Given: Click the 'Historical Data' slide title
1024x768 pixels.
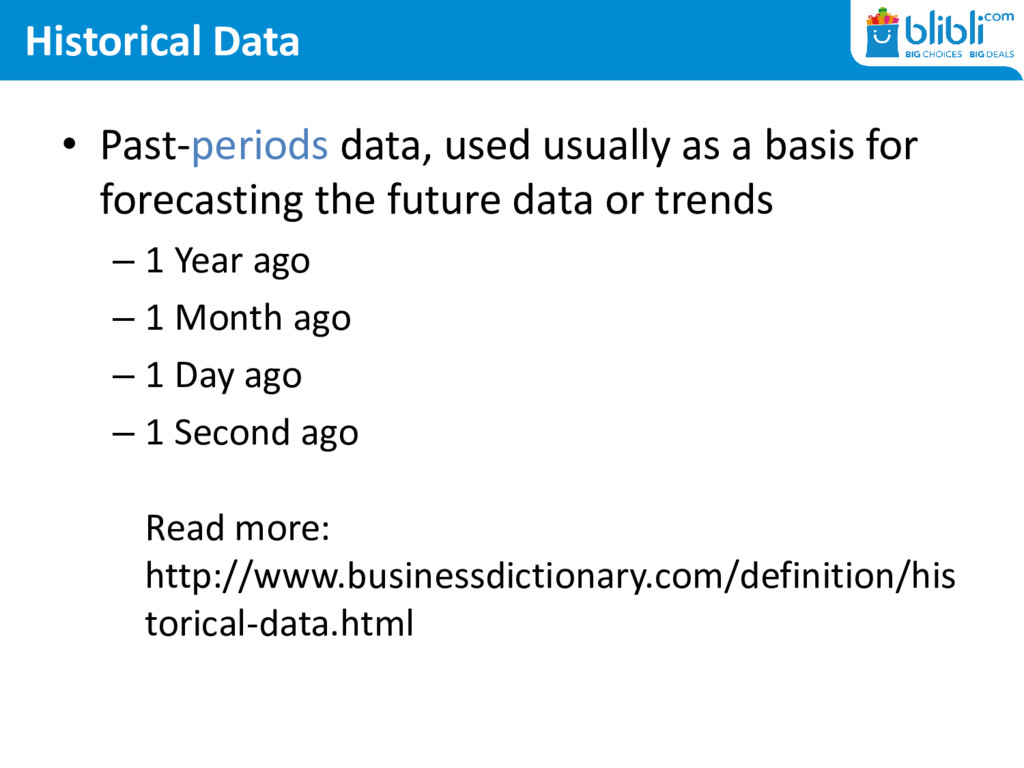Looking at the screenshot, I should pyautogui.click(x=162, y=40).
